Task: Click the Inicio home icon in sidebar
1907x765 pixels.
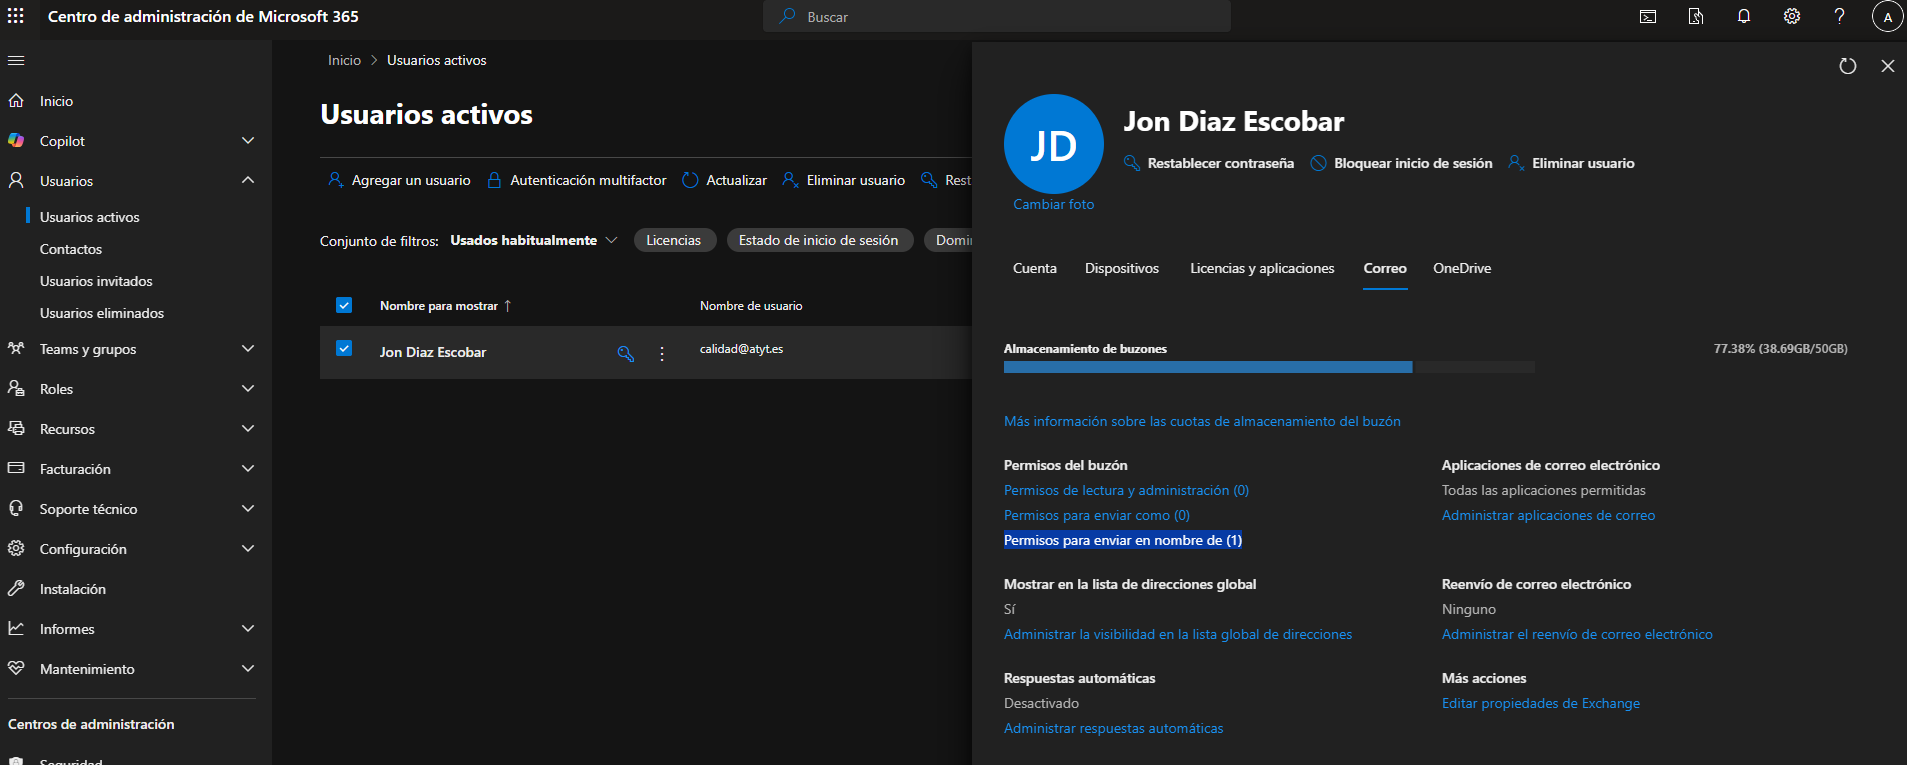Action: pos(16,101)
